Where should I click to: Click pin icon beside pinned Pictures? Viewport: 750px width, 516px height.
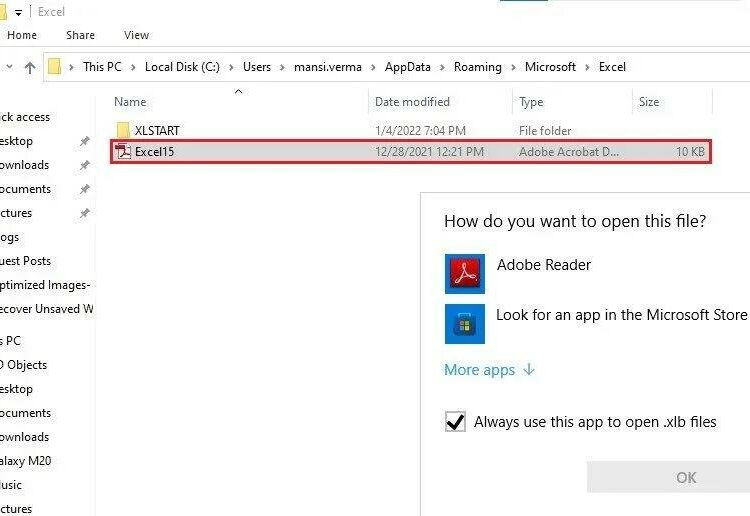[x=85, y=213]
